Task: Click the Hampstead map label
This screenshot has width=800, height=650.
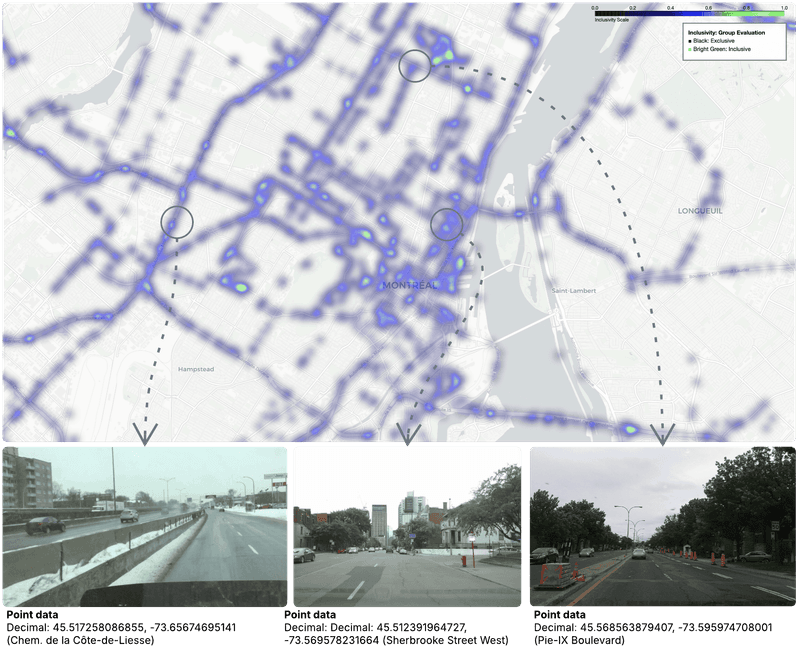Action: [x=195, y=369]
